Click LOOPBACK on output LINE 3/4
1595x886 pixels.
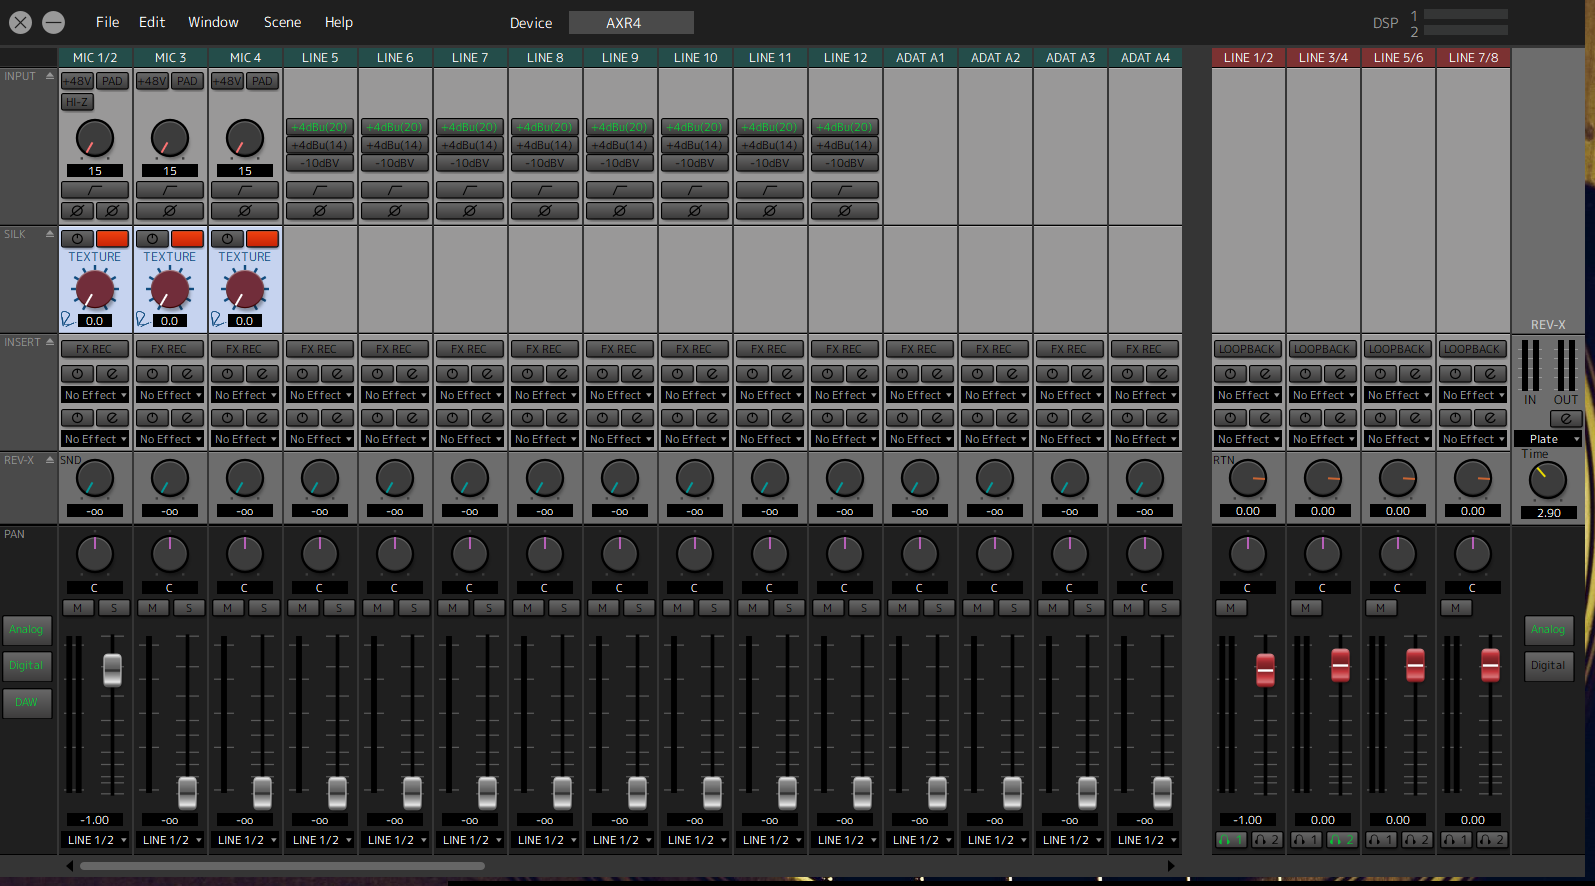pos(1323,349)
